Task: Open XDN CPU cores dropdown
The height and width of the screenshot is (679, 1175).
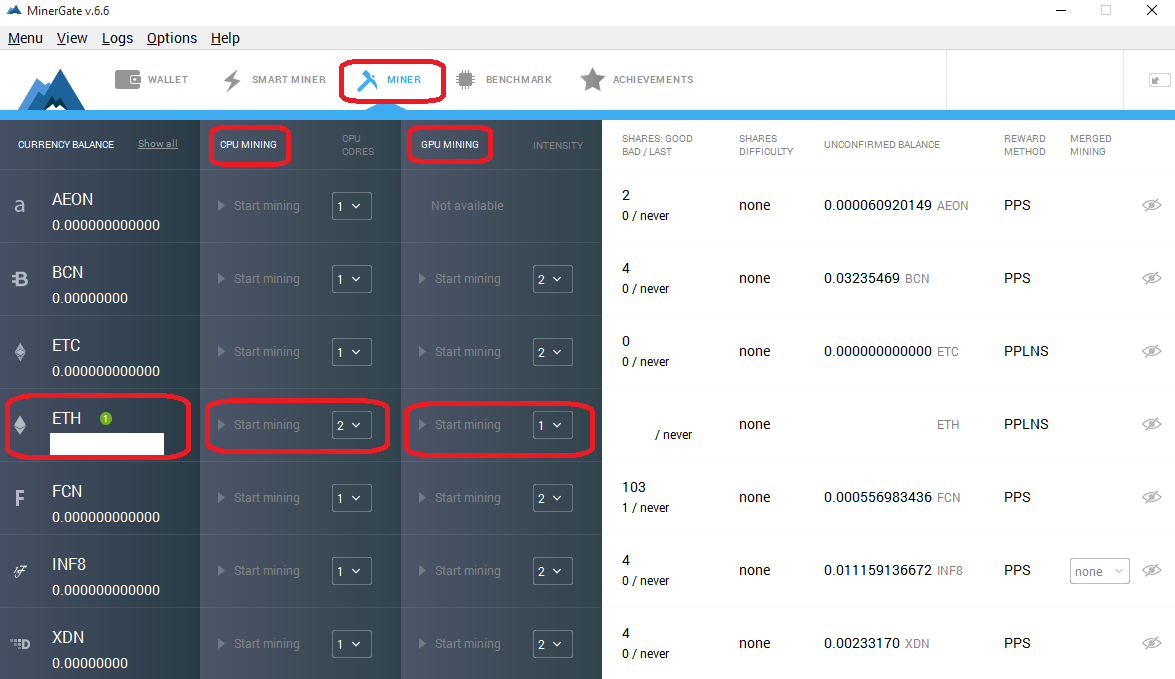Action: 351,645
